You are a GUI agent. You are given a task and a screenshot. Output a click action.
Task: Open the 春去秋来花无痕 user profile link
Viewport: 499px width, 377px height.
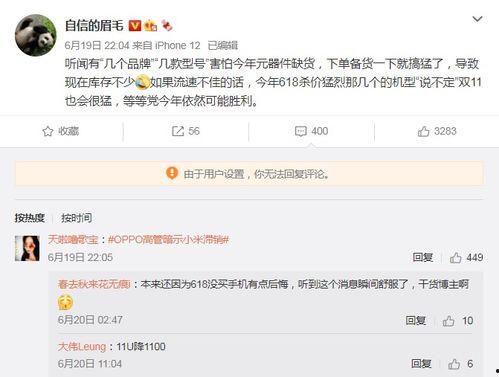coord(94,284)
